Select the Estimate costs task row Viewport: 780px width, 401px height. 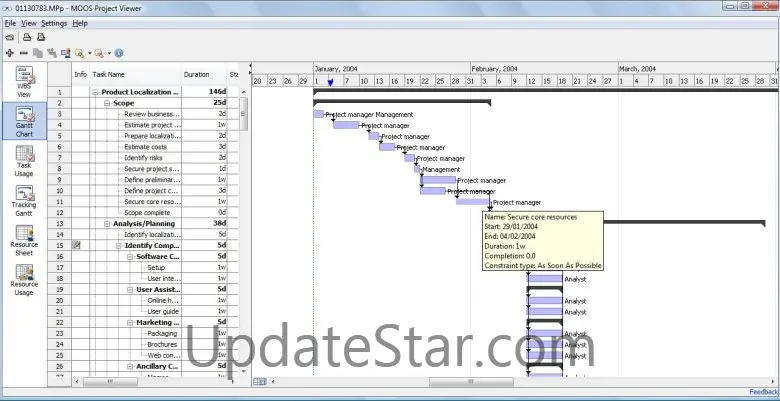click(x=144, y=147)
